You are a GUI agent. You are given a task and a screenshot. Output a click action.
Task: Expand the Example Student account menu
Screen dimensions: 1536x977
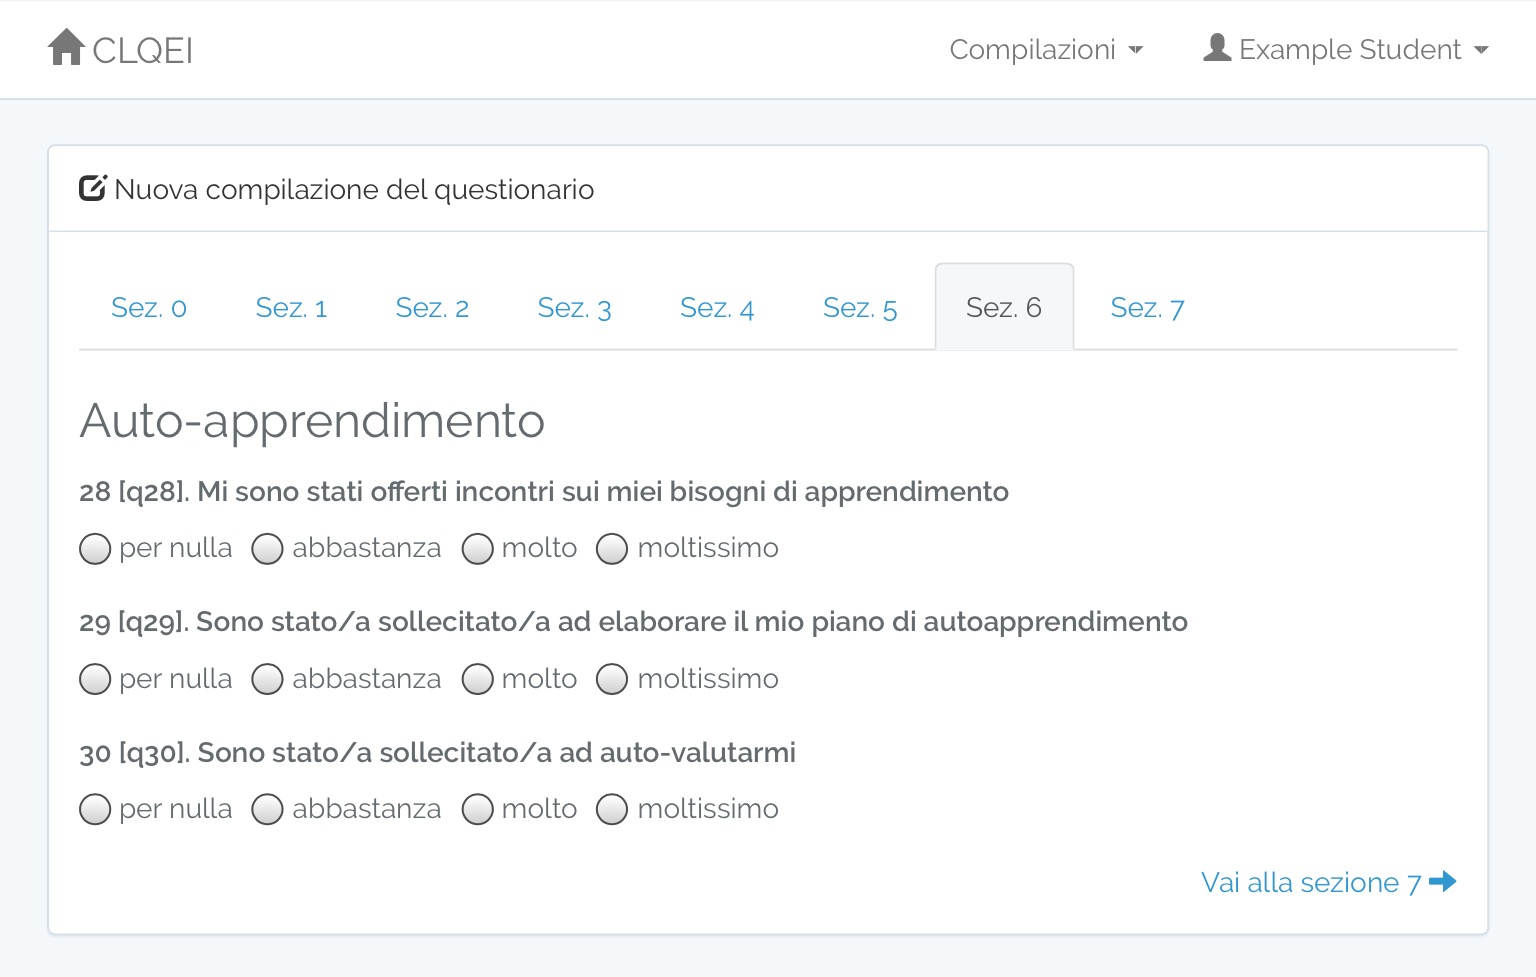pos(1346,49)
